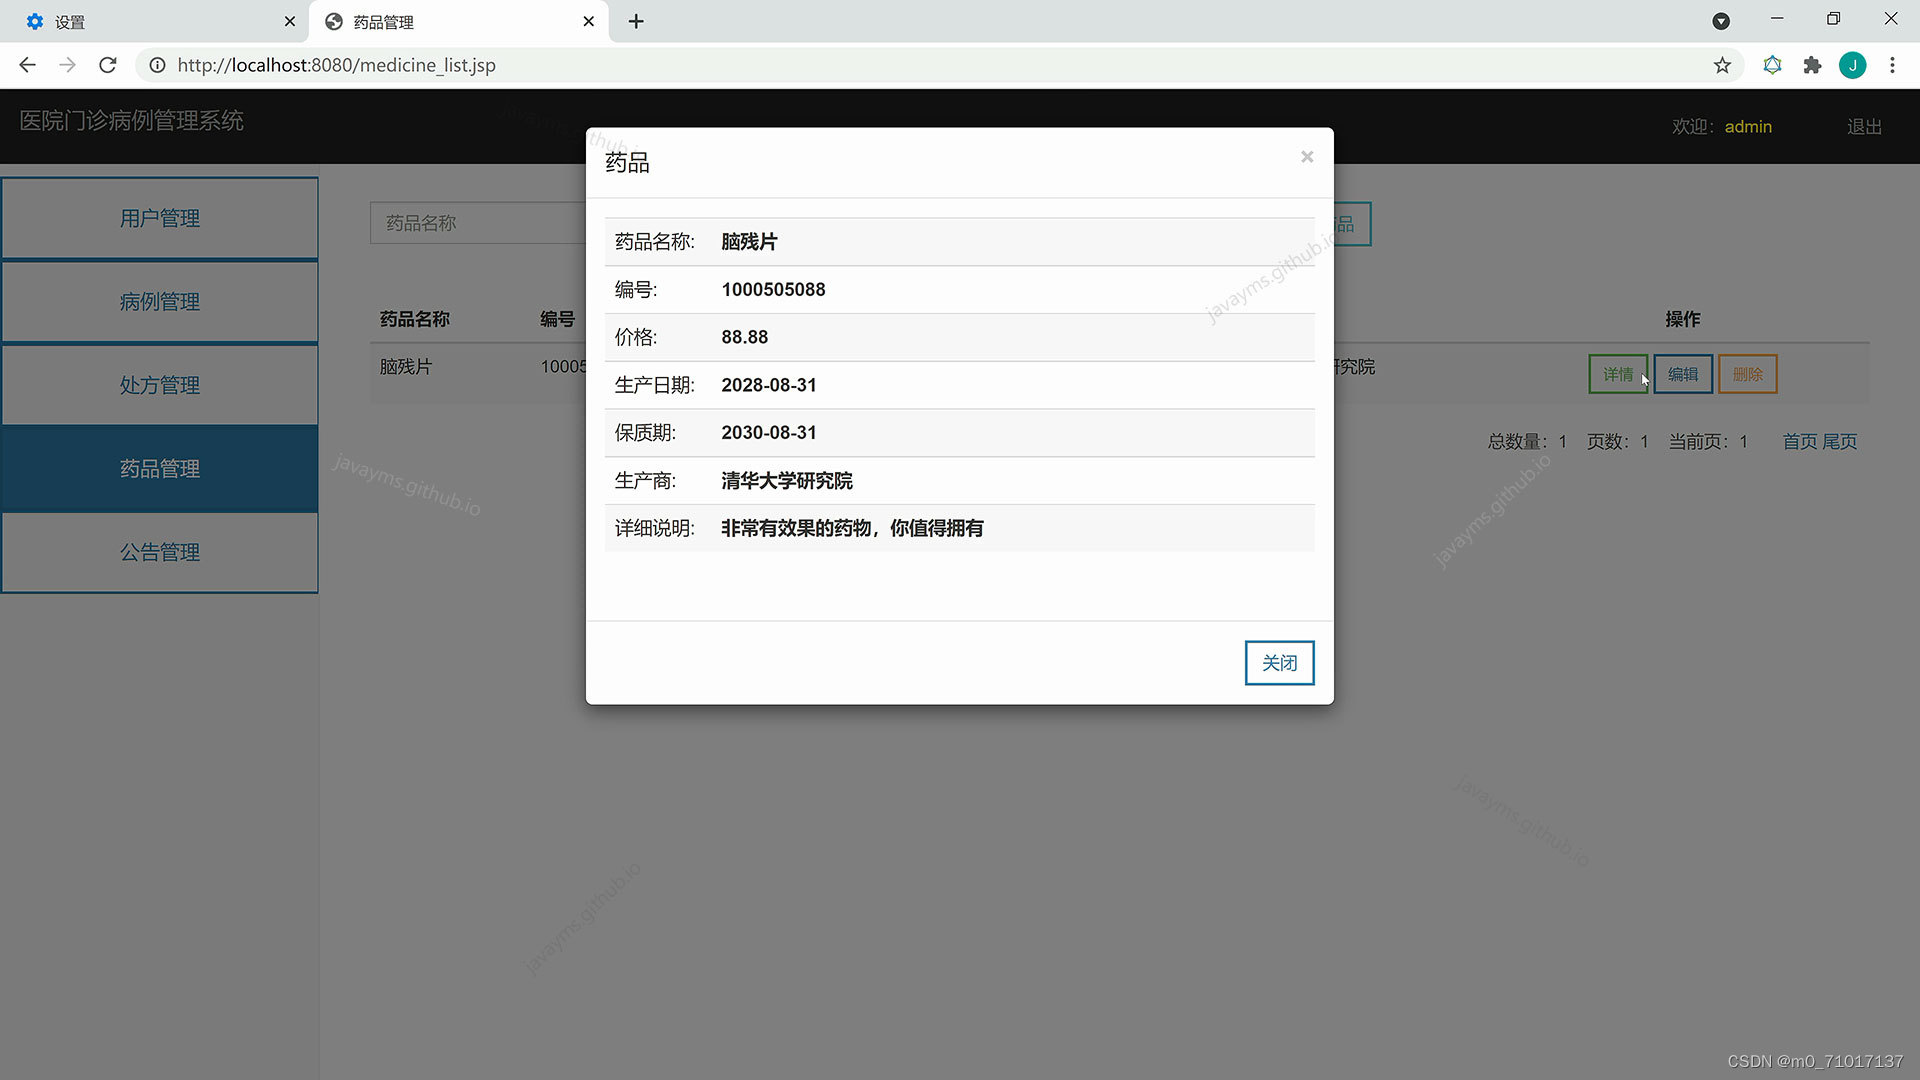Select 药品管理 in the sidebar
Viewport: 1920px width, 1080px height.
160,468
